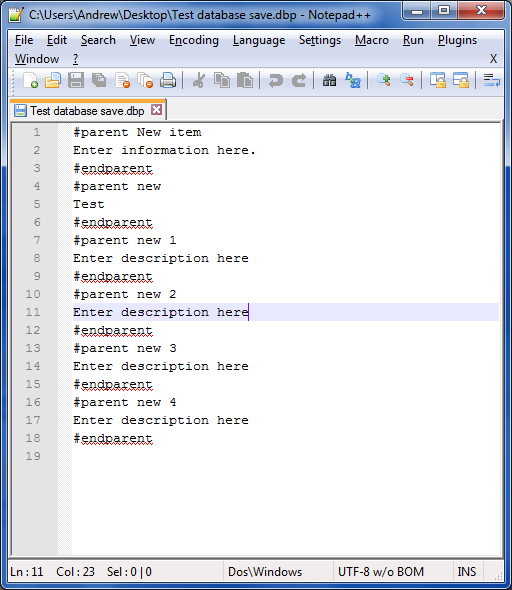The width and height of the screenshot is (512, 590).
Task: Click line number 19 in the margin
Action: 33,456
